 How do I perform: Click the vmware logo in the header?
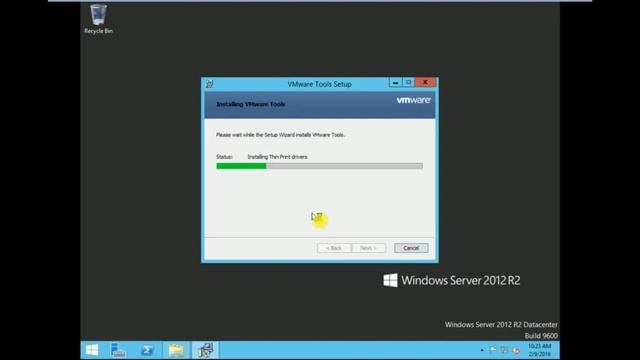(413, 100)
